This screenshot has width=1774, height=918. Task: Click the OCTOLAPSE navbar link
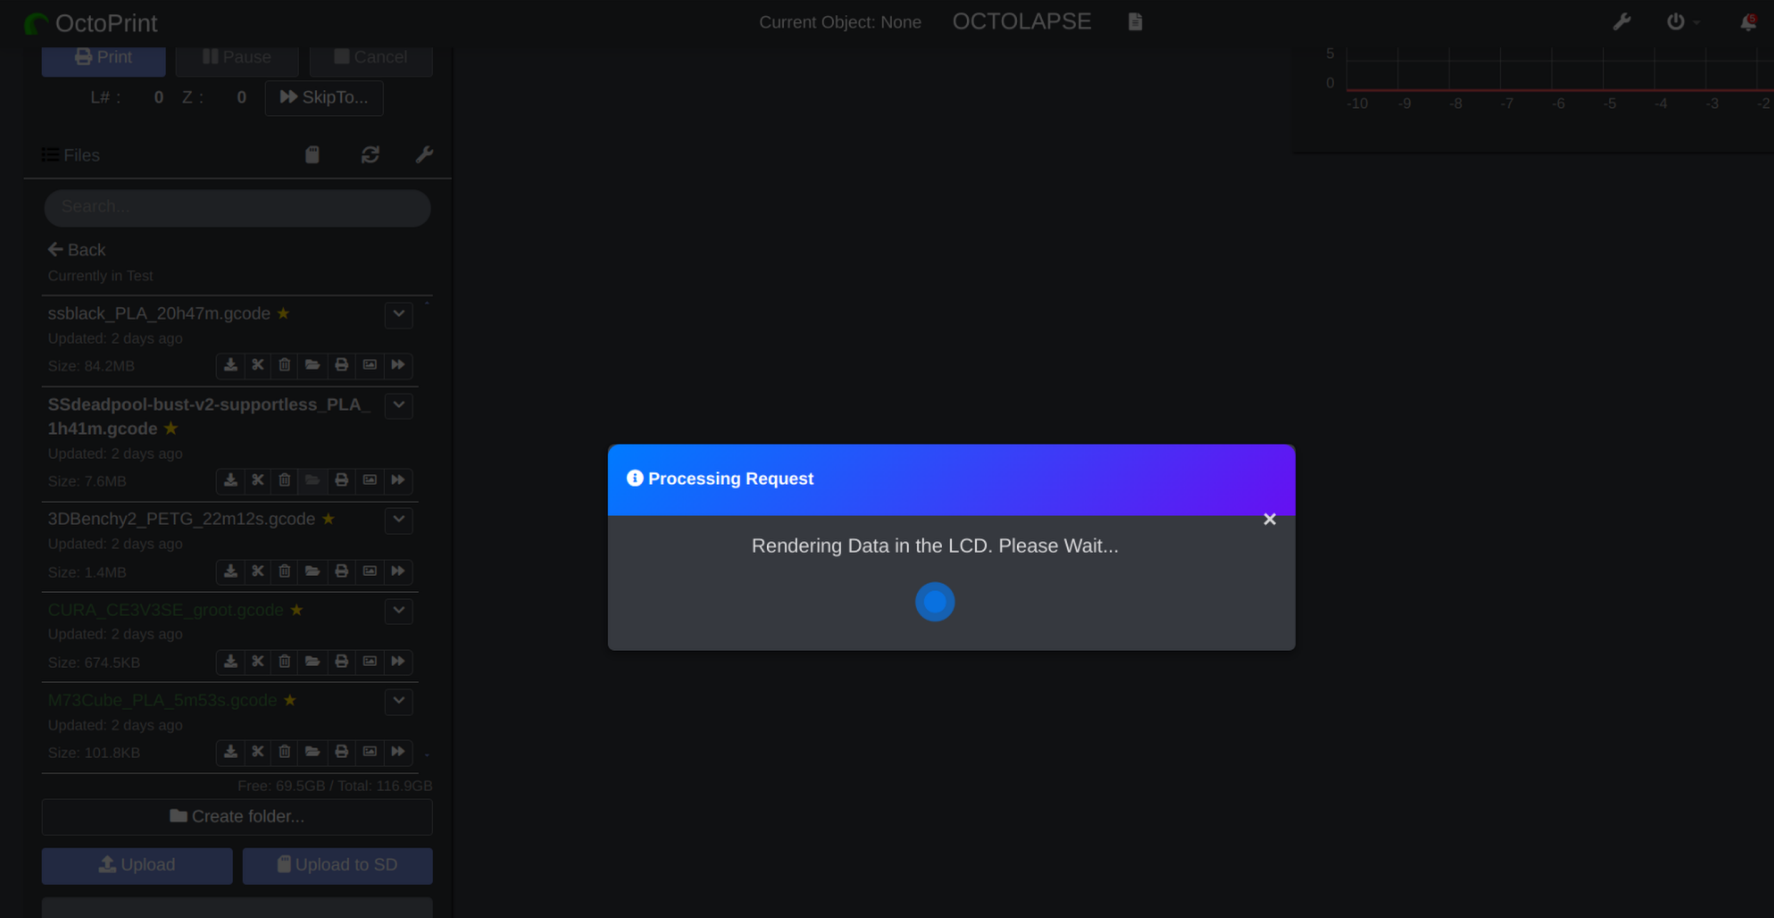coord(1022,22)
